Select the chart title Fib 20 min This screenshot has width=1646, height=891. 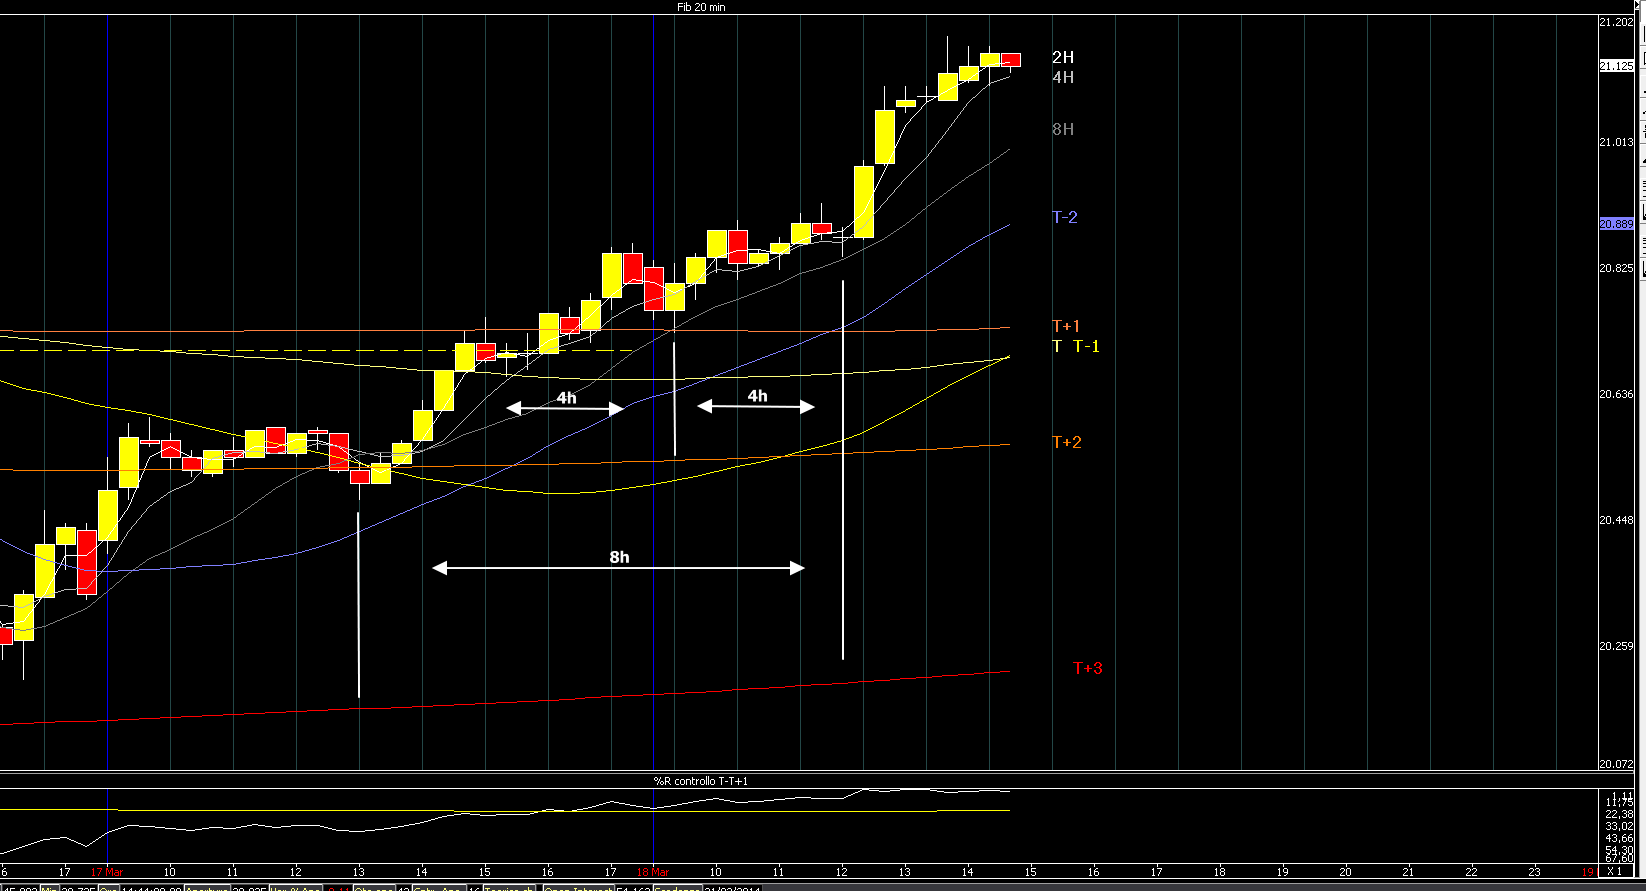tap(701, 7)
